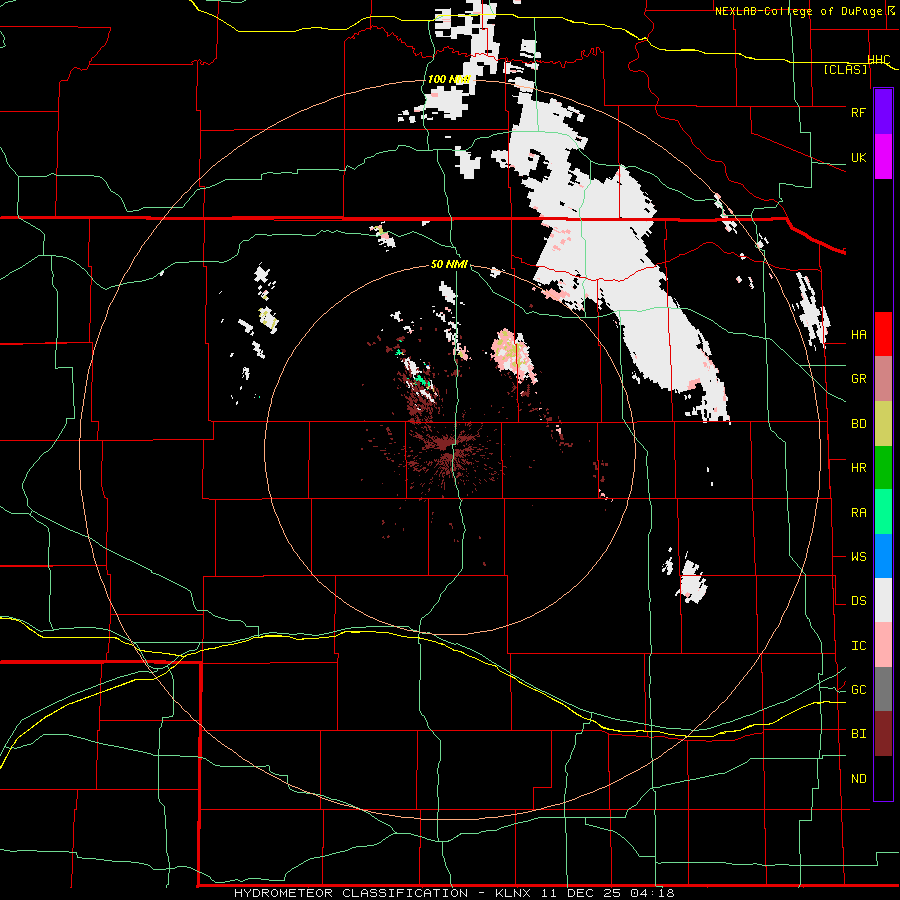Click the '100 NMI' range ring label

click(x=449, y=79)
